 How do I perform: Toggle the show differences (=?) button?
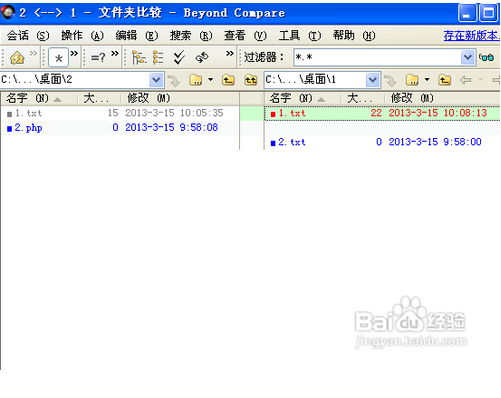tap(98, 58)
